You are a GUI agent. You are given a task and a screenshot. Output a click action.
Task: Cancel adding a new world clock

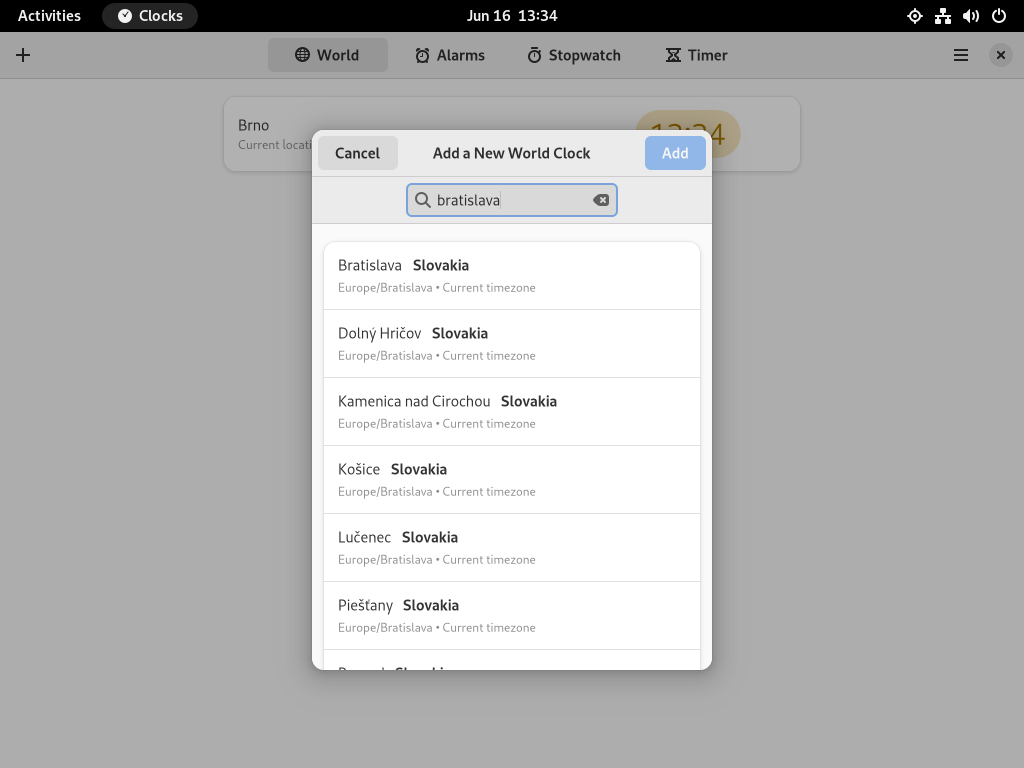tap(357, 153)
